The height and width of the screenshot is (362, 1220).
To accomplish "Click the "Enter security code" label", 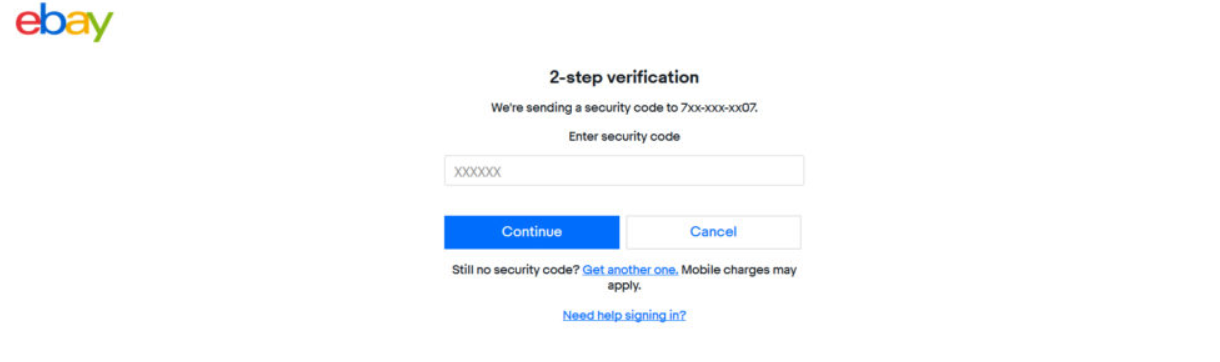I will click(624, 137).
